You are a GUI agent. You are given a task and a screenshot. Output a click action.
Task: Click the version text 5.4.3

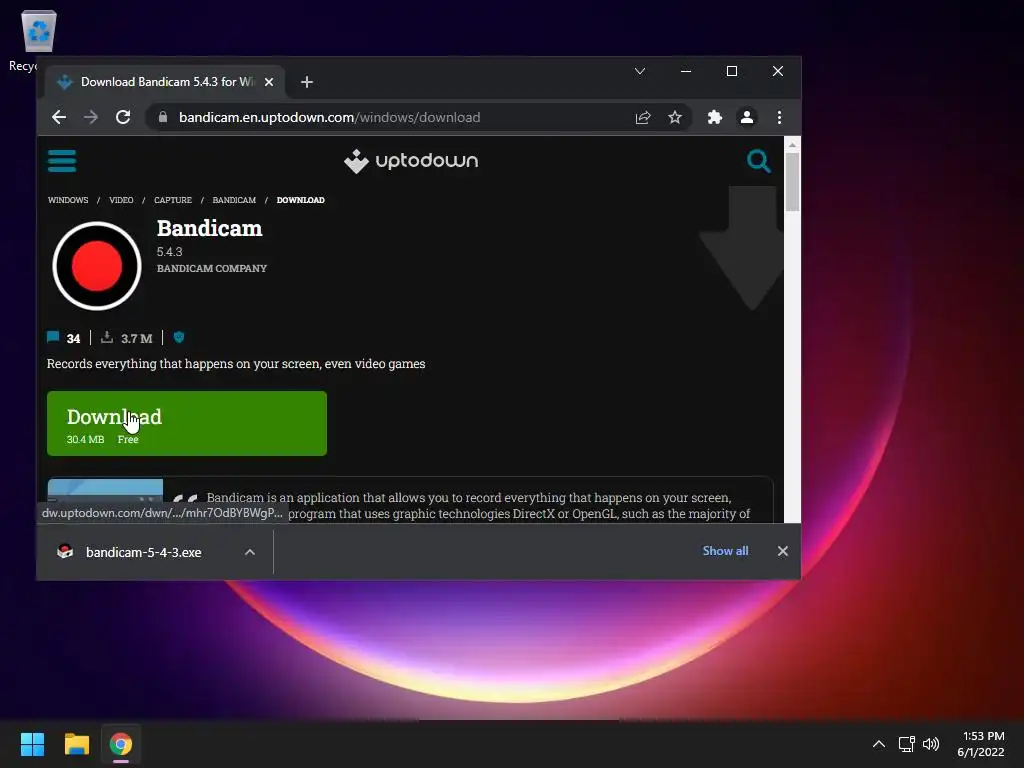169,252
